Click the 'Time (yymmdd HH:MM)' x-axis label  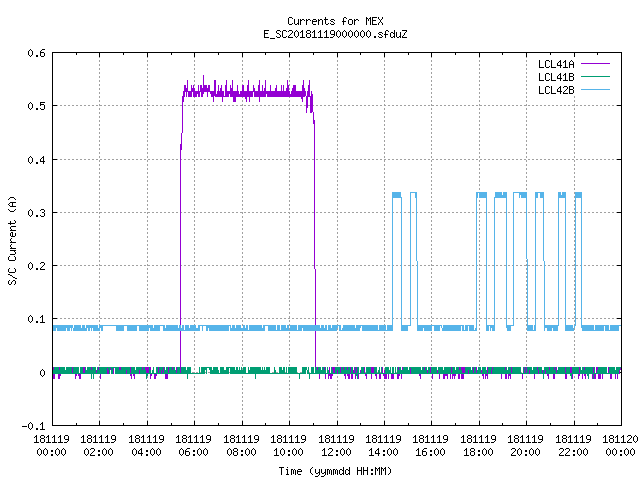click(335, 471)
